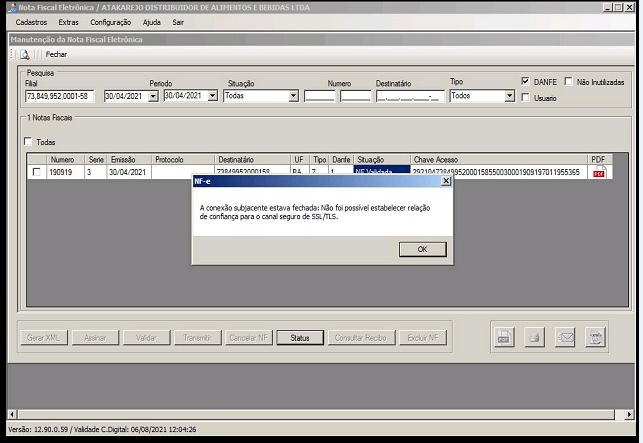The height and width of the screenshot is (443, 643).
Task: Click the Emissão column header
Action: coord(129,160)
